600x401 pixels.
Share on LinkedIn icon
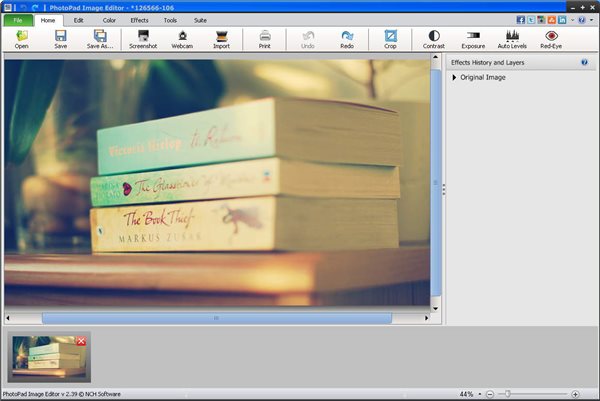point(562,20)
